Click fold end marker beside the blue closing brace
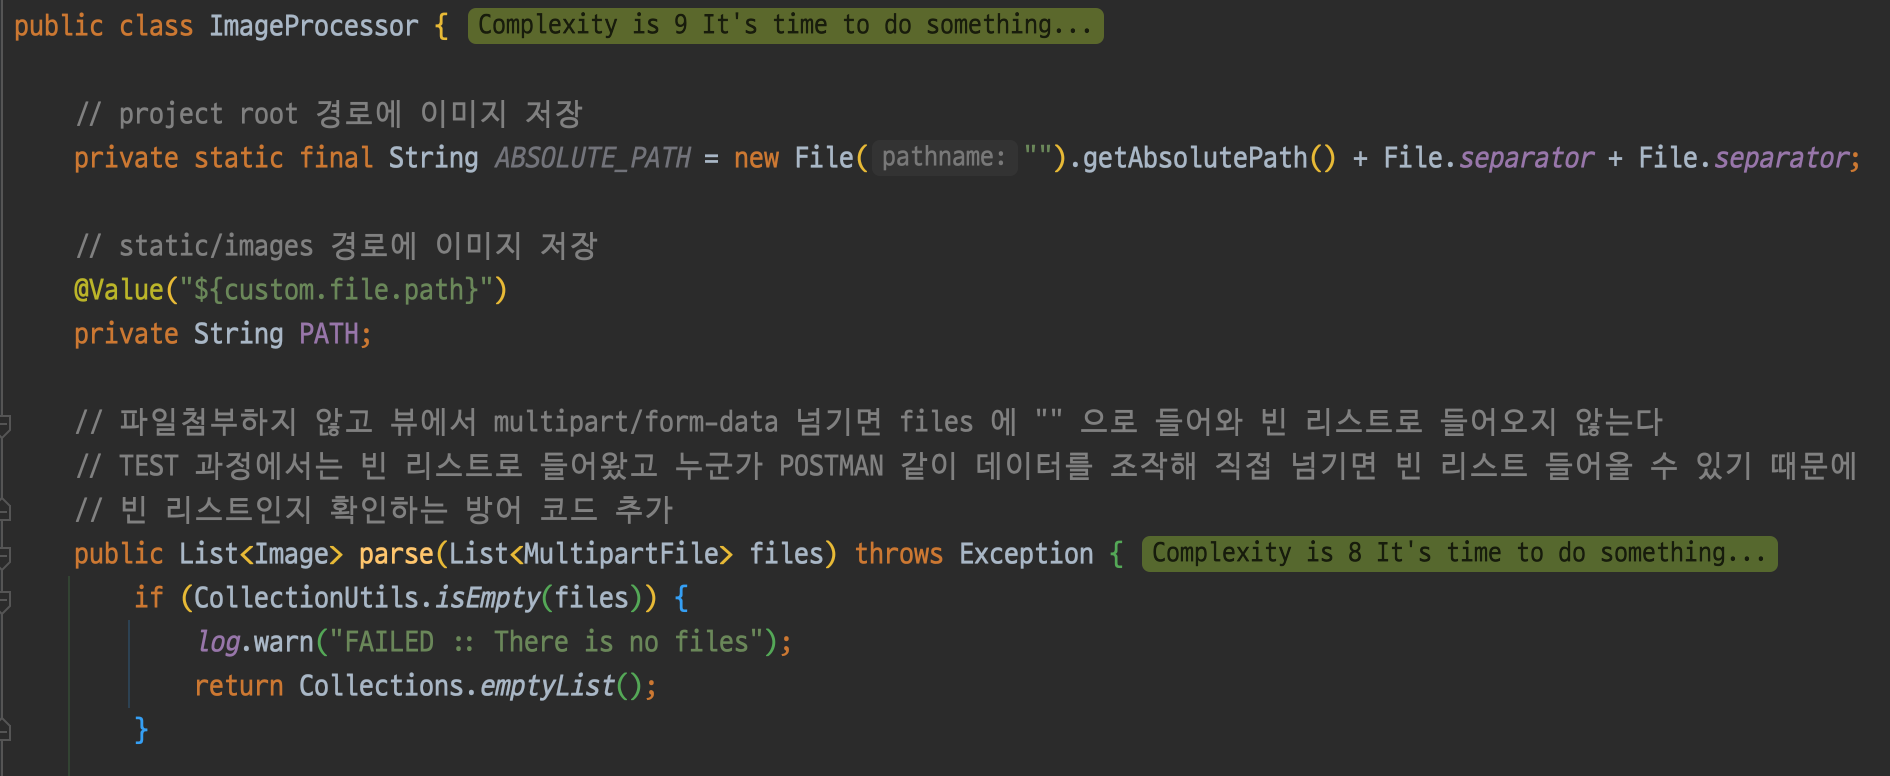 click(4, 731)
